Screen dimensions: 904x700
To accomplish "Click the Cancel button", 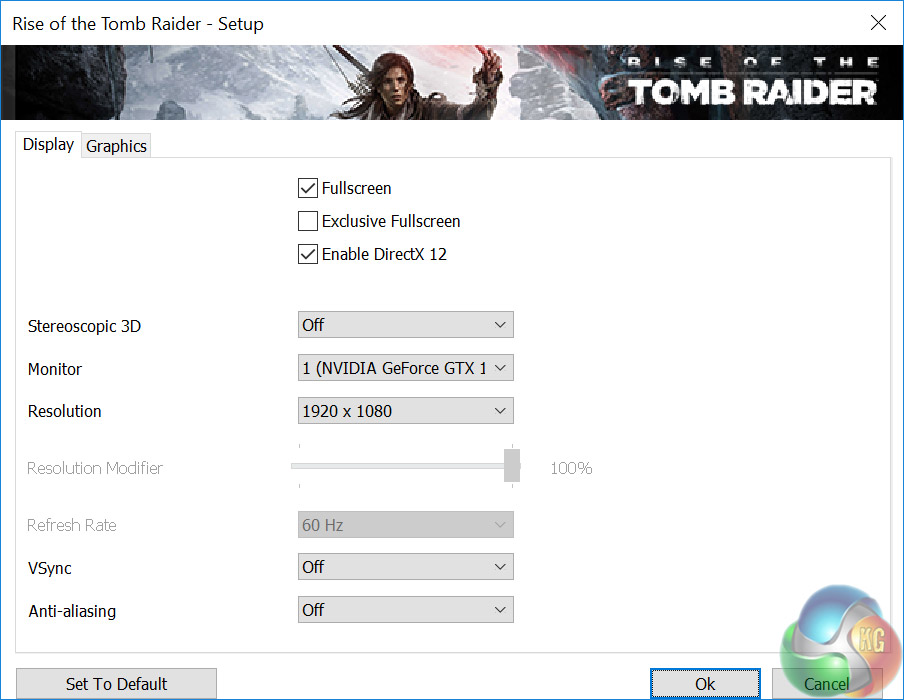I will (x=827, y=684).
